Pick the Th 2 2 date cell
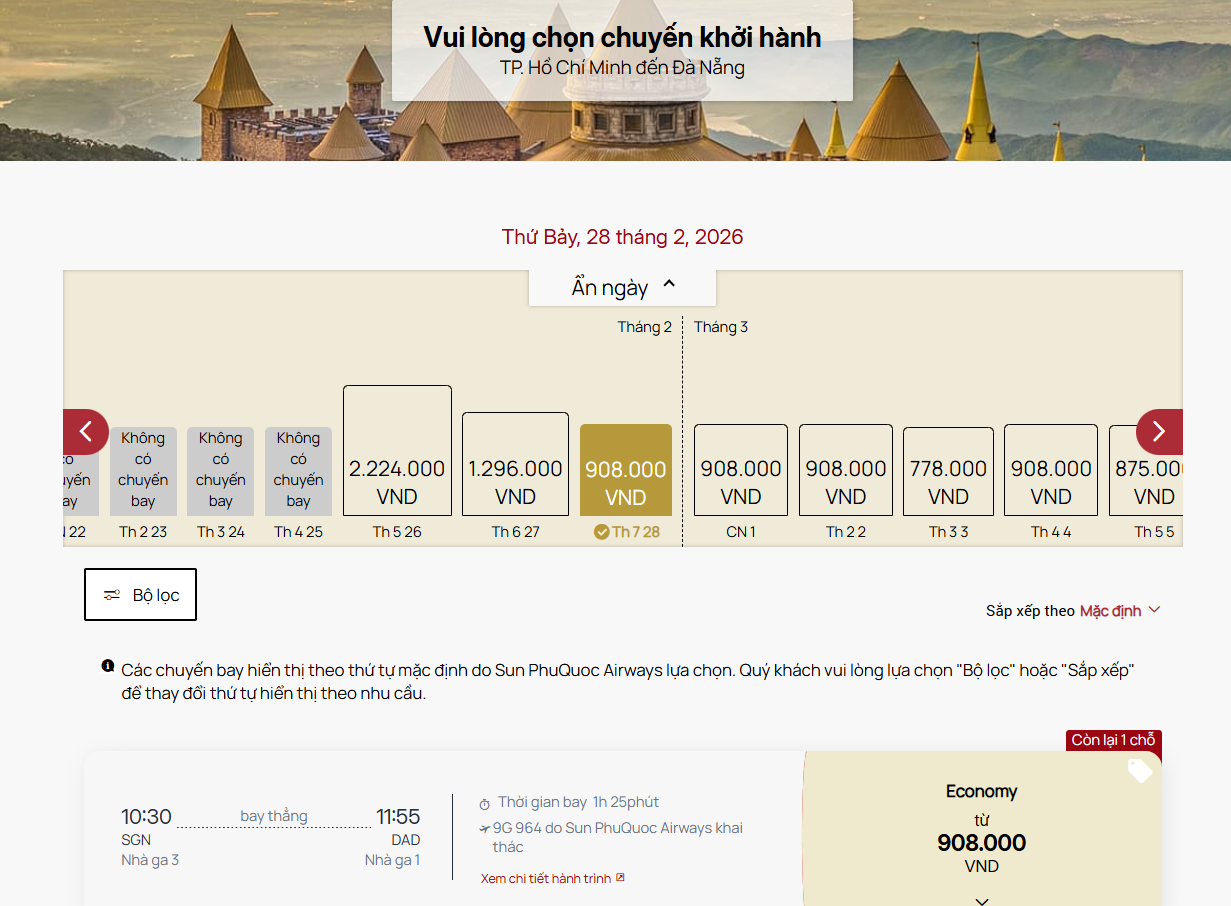 point(846,470)
